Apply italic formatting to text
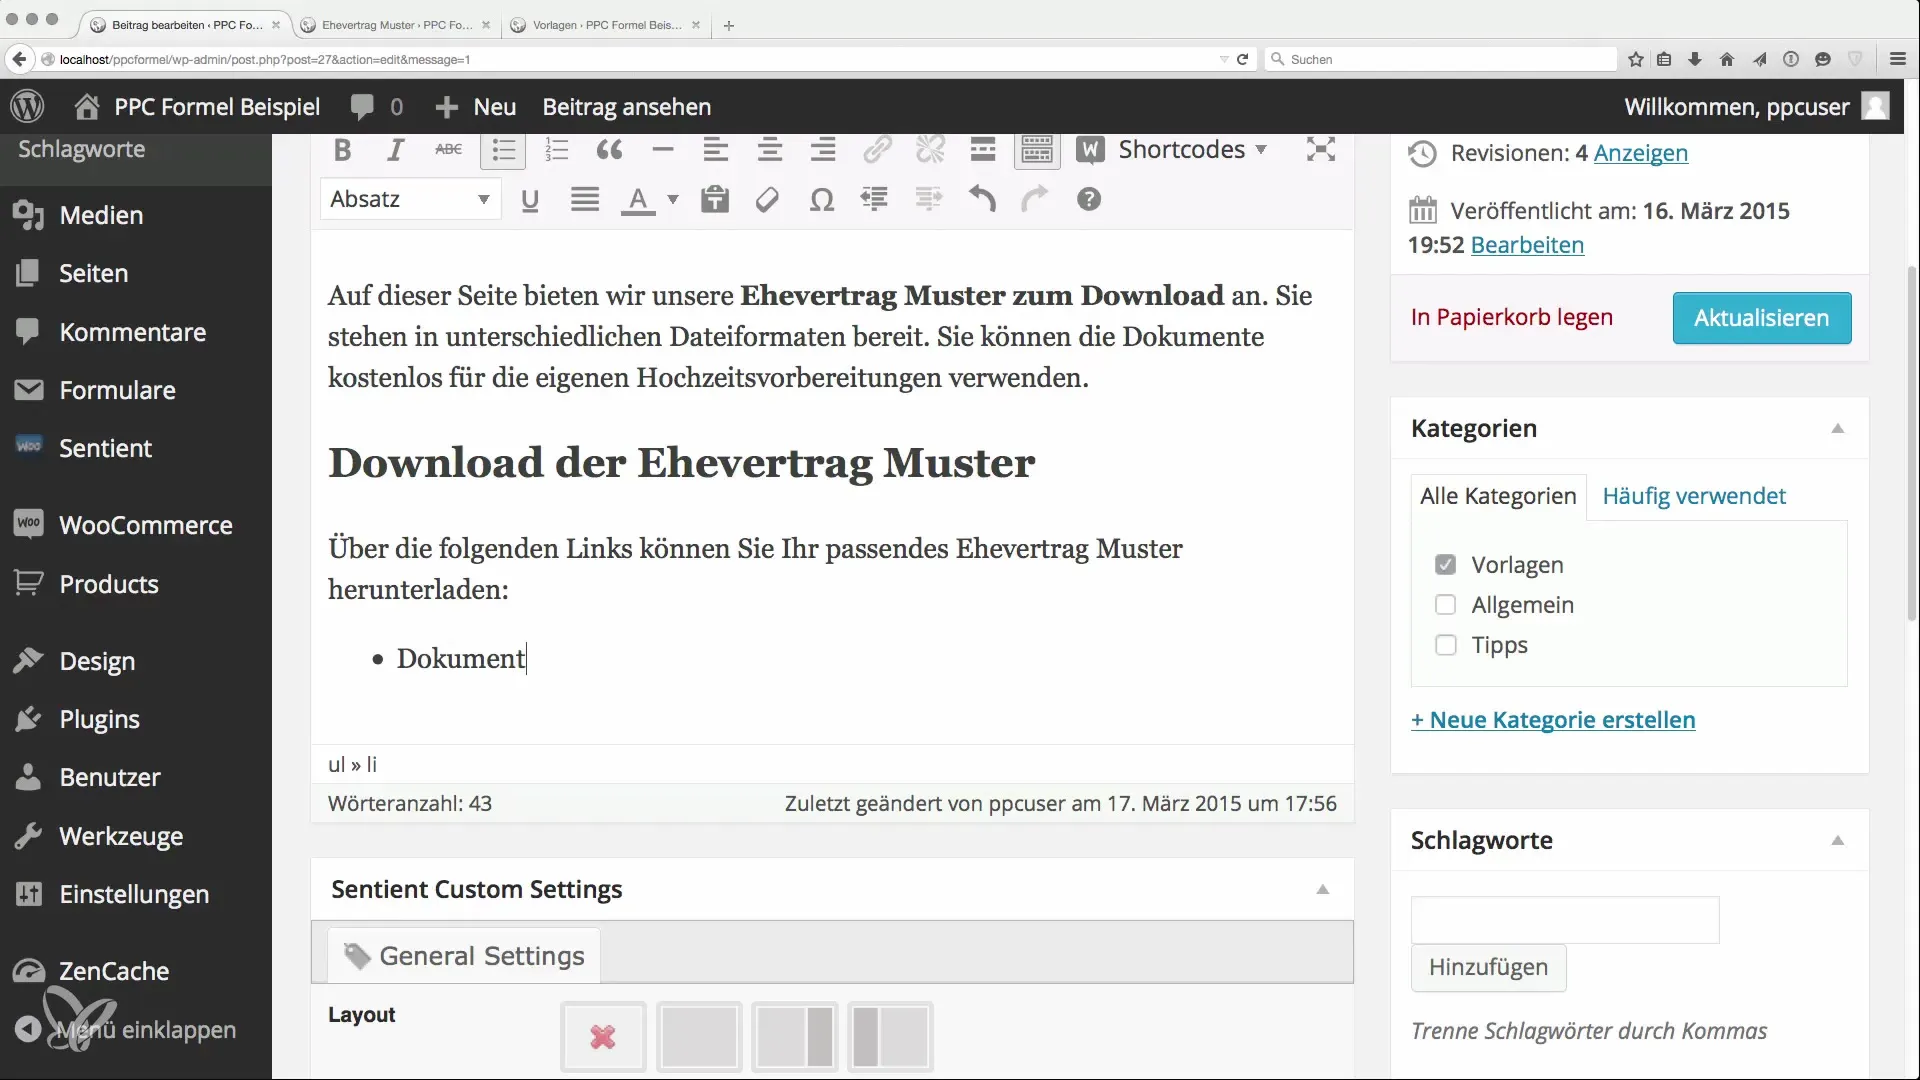 (396, 150)
